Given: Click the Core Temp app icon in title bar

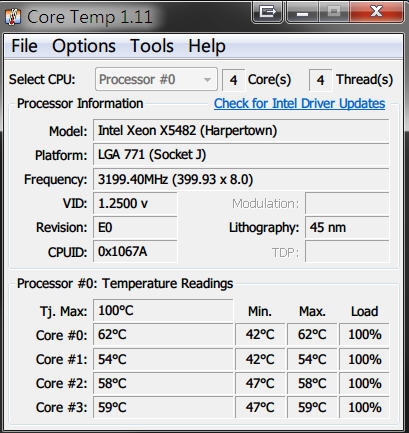Looking at the screenshot, I should [13, 17].
